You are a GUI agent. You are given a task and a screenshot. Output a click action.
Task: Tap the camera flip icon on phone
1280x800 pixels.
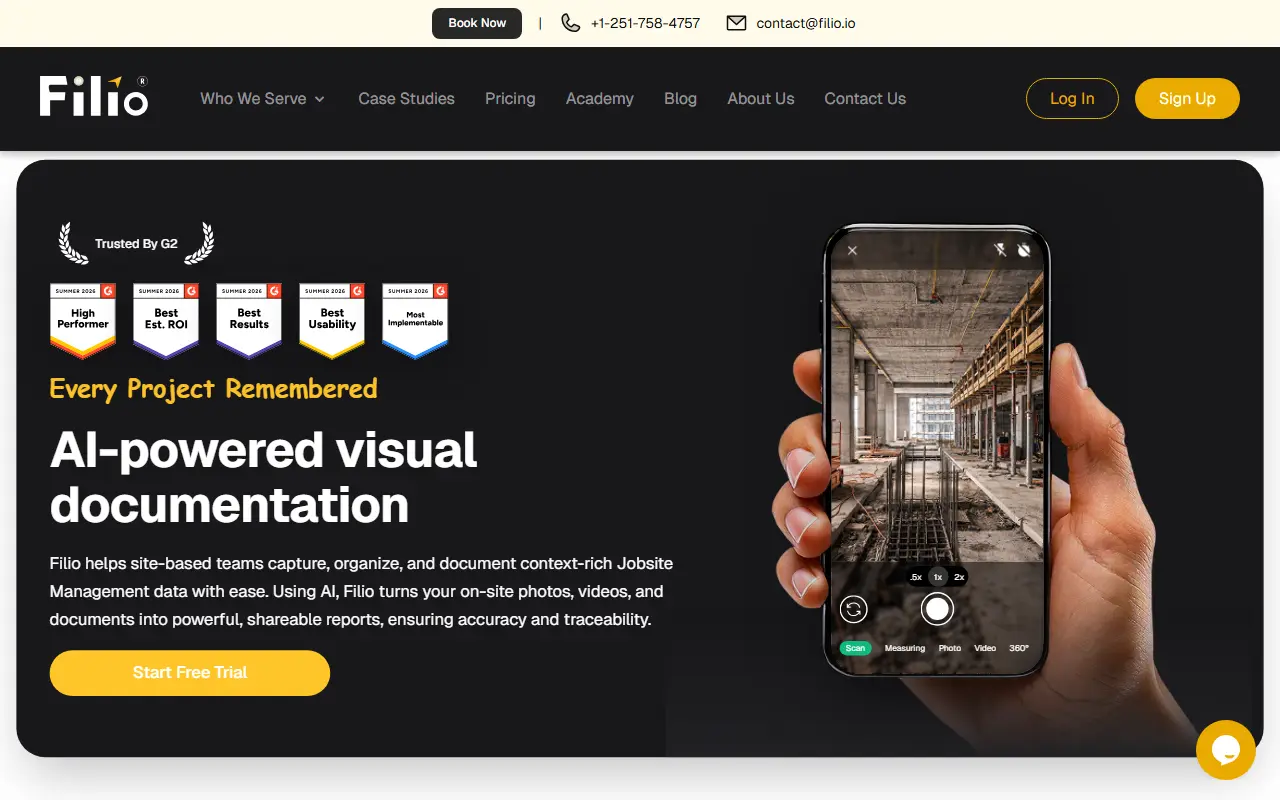coord(854,609)
